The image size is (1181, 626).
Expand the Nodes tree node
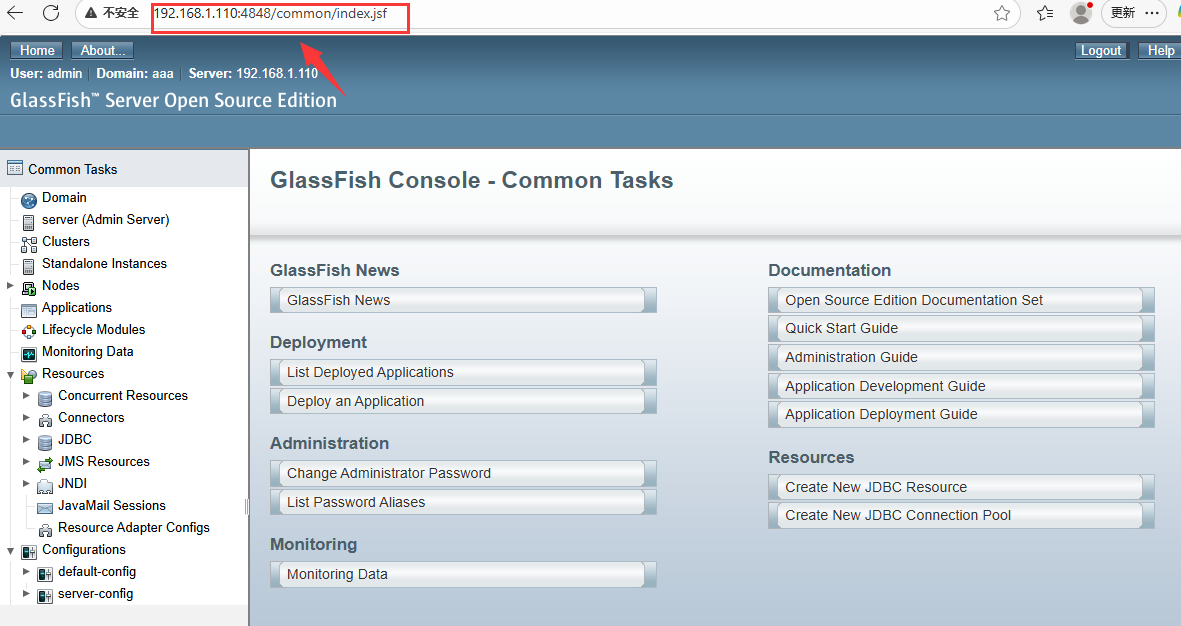[11, 286]
